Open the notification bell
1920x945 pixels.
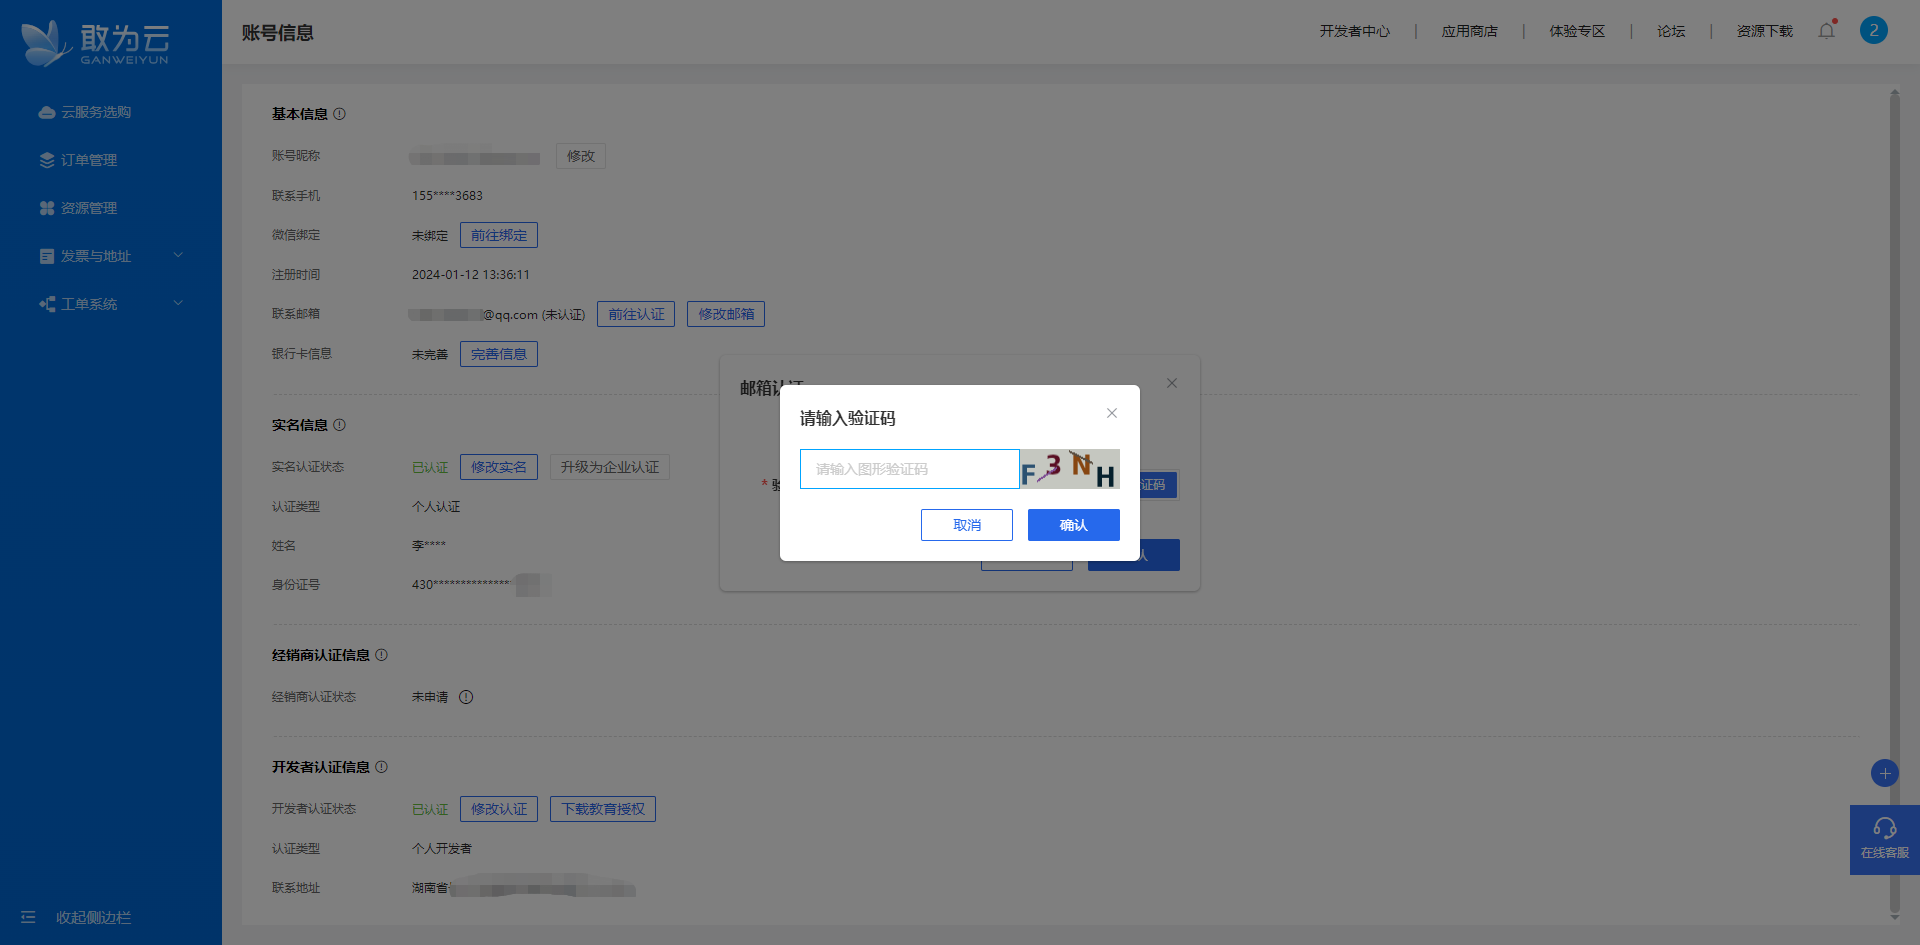coord(1827,30)
